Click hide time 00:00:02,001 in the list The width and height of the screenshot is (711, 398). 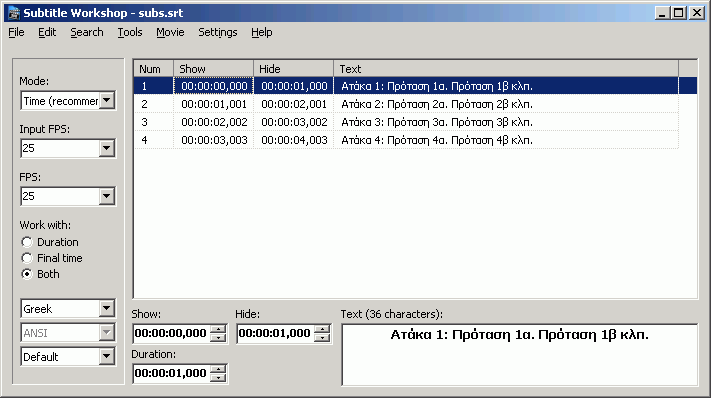pos(294,104)
